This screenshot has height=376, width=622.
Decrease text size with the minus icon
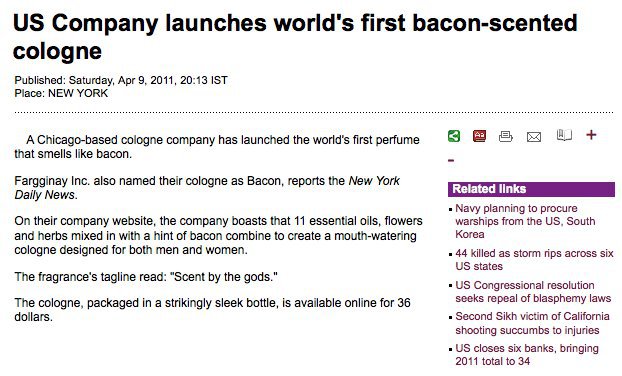pos(451,161)
